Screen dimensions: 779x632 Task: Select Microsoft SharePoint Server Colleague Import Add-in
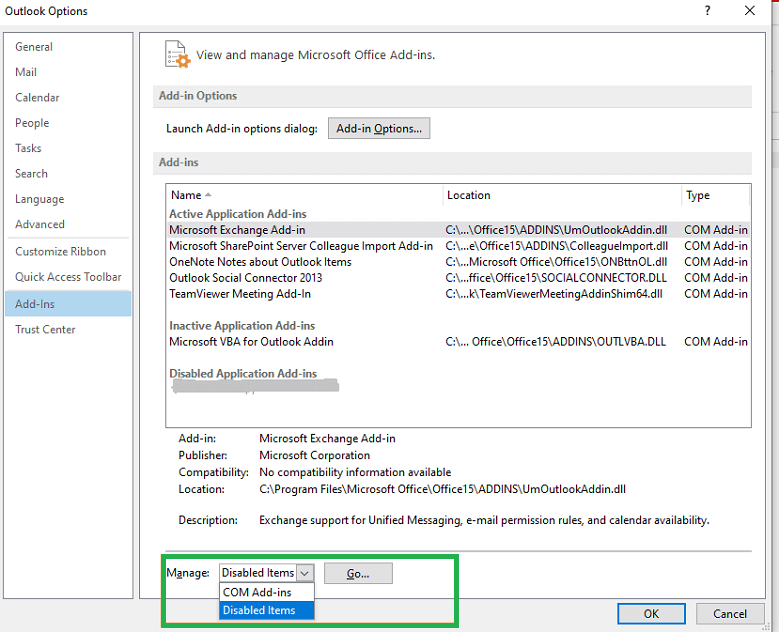458,246
